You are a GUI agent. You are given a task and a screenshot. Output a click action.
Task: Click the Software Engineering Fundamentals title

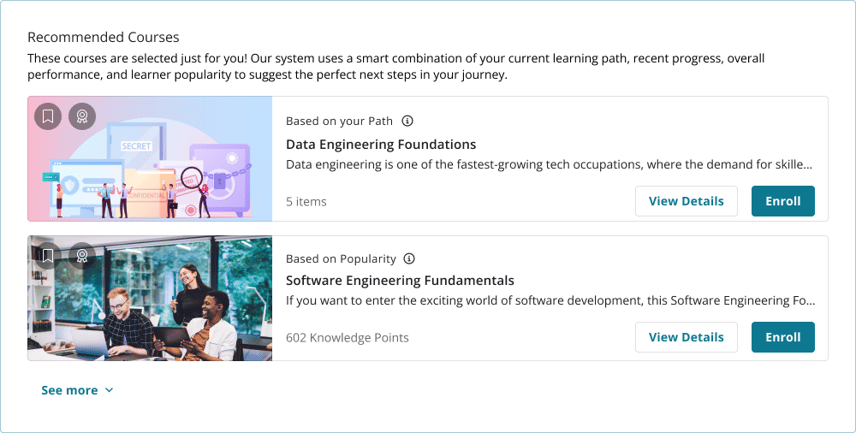click(400, 280)
